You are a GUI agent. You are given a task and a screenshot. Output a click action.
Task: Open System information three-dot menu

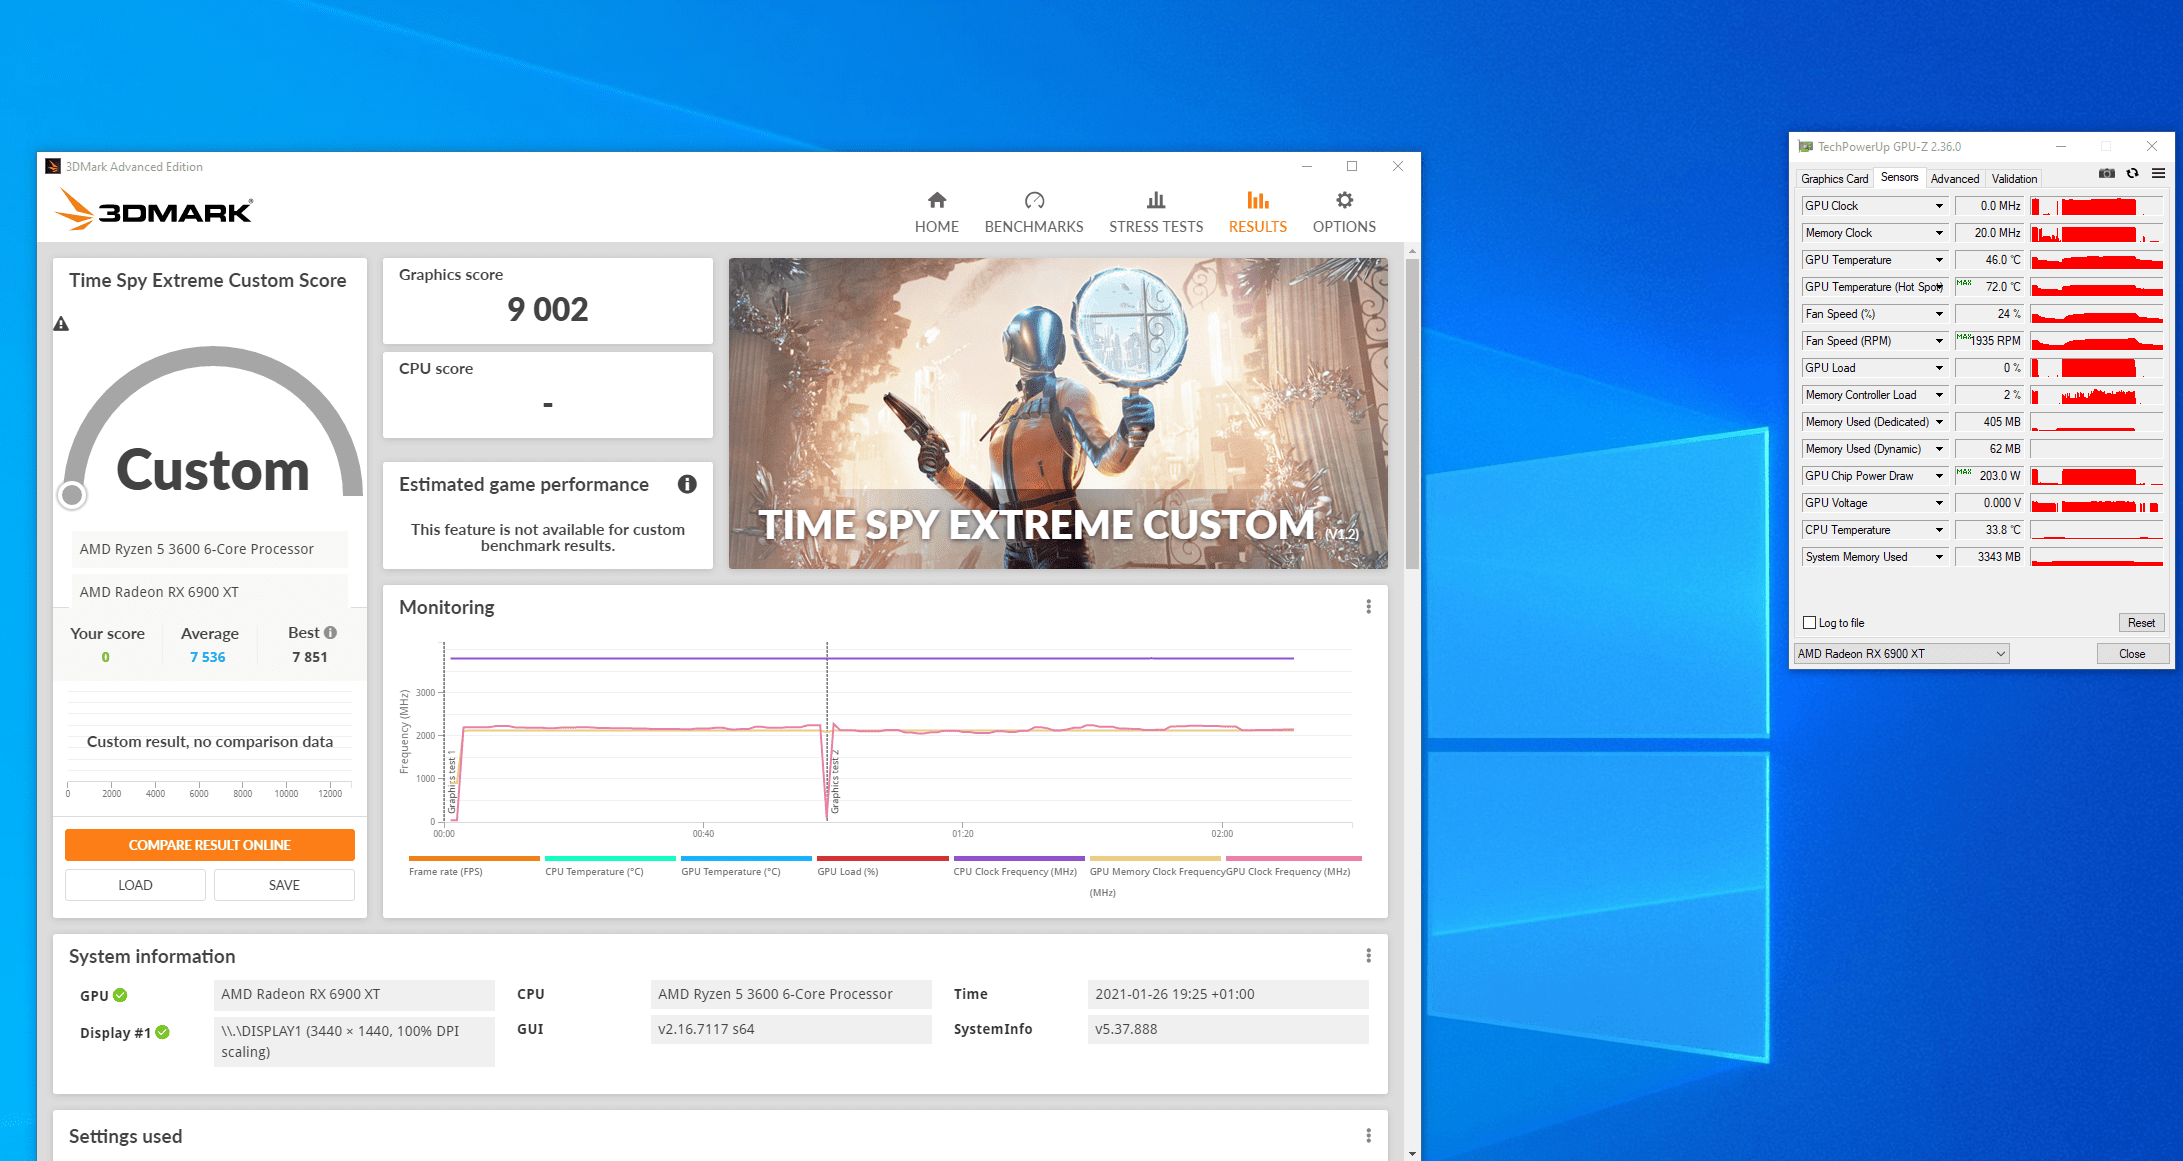[1368, 956]
